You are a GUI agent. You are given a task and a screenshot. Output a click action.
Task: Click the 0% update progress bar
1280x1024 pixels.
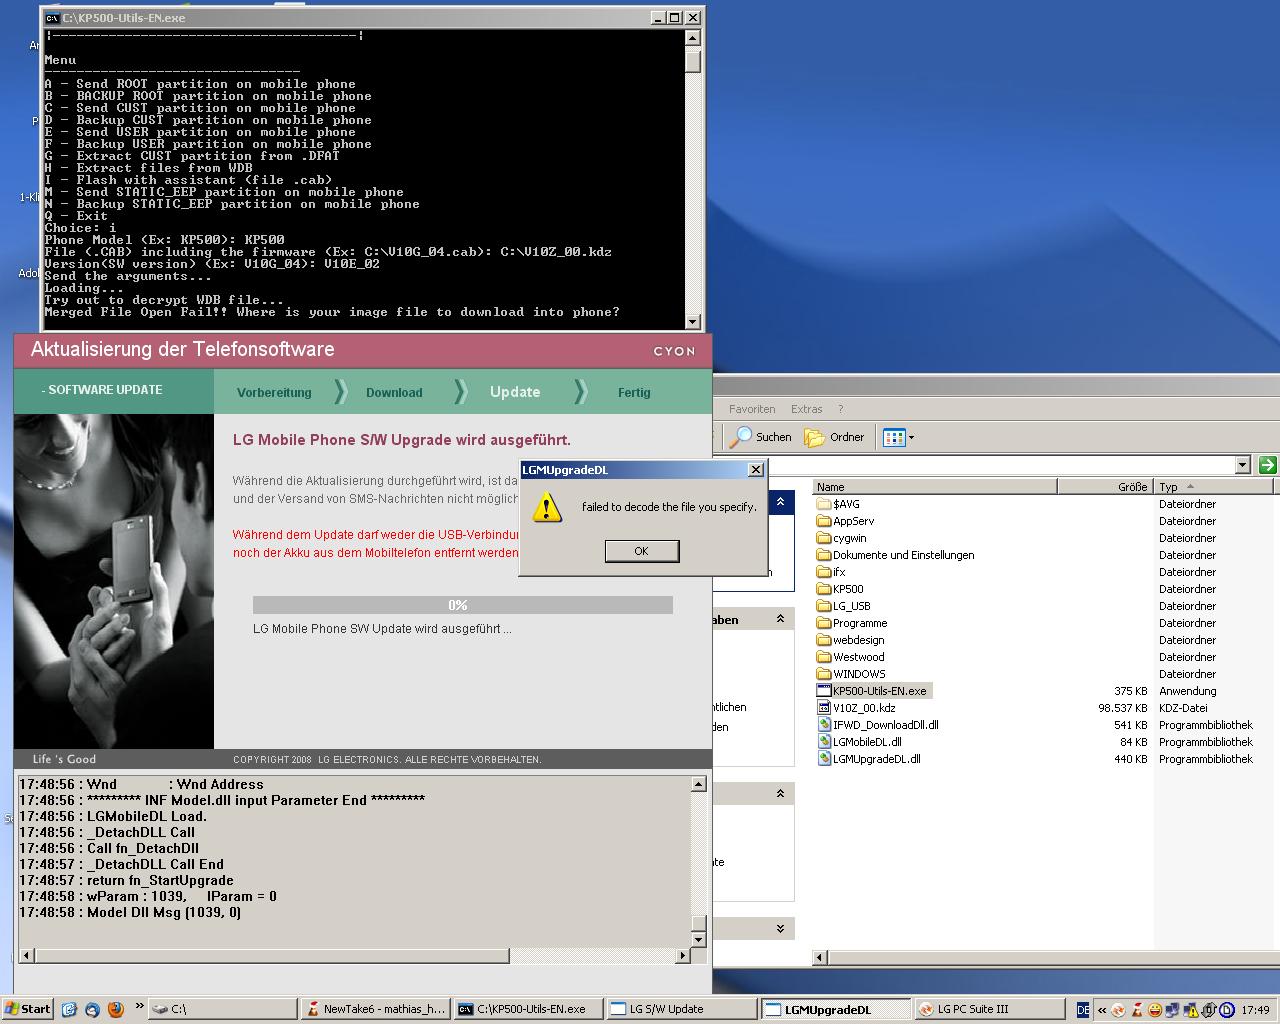(462, 605)
